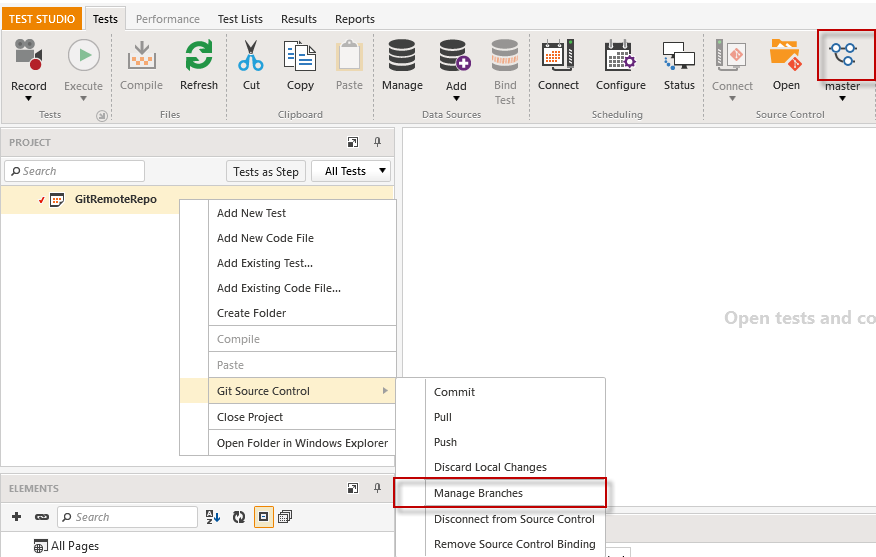Expand the Git Source Control submenu arrow
The width and height of the screenshot is (876, 557).
coord(385,391)
